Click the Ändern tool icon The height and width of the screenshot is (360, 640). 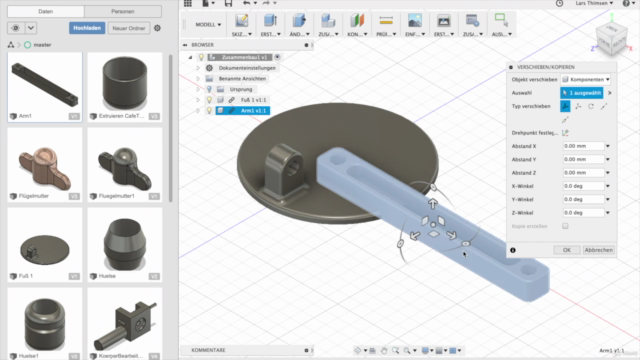click(x=299, y=20)
